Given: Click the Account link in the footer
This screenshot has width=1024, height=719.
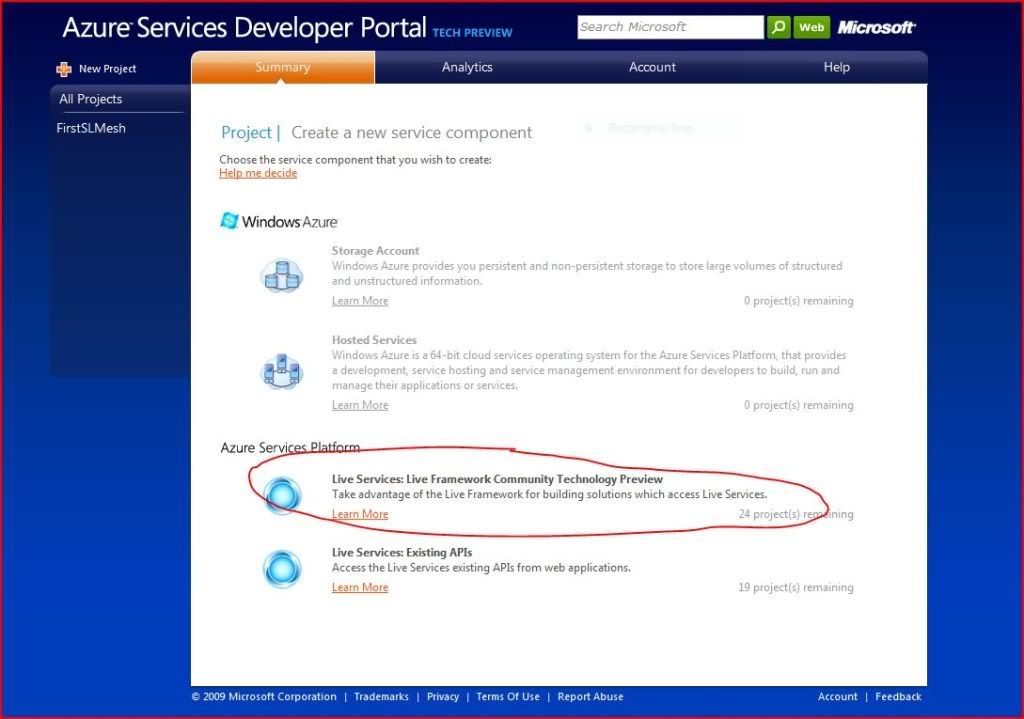Looking at the screenshot, I should [837, 697].
